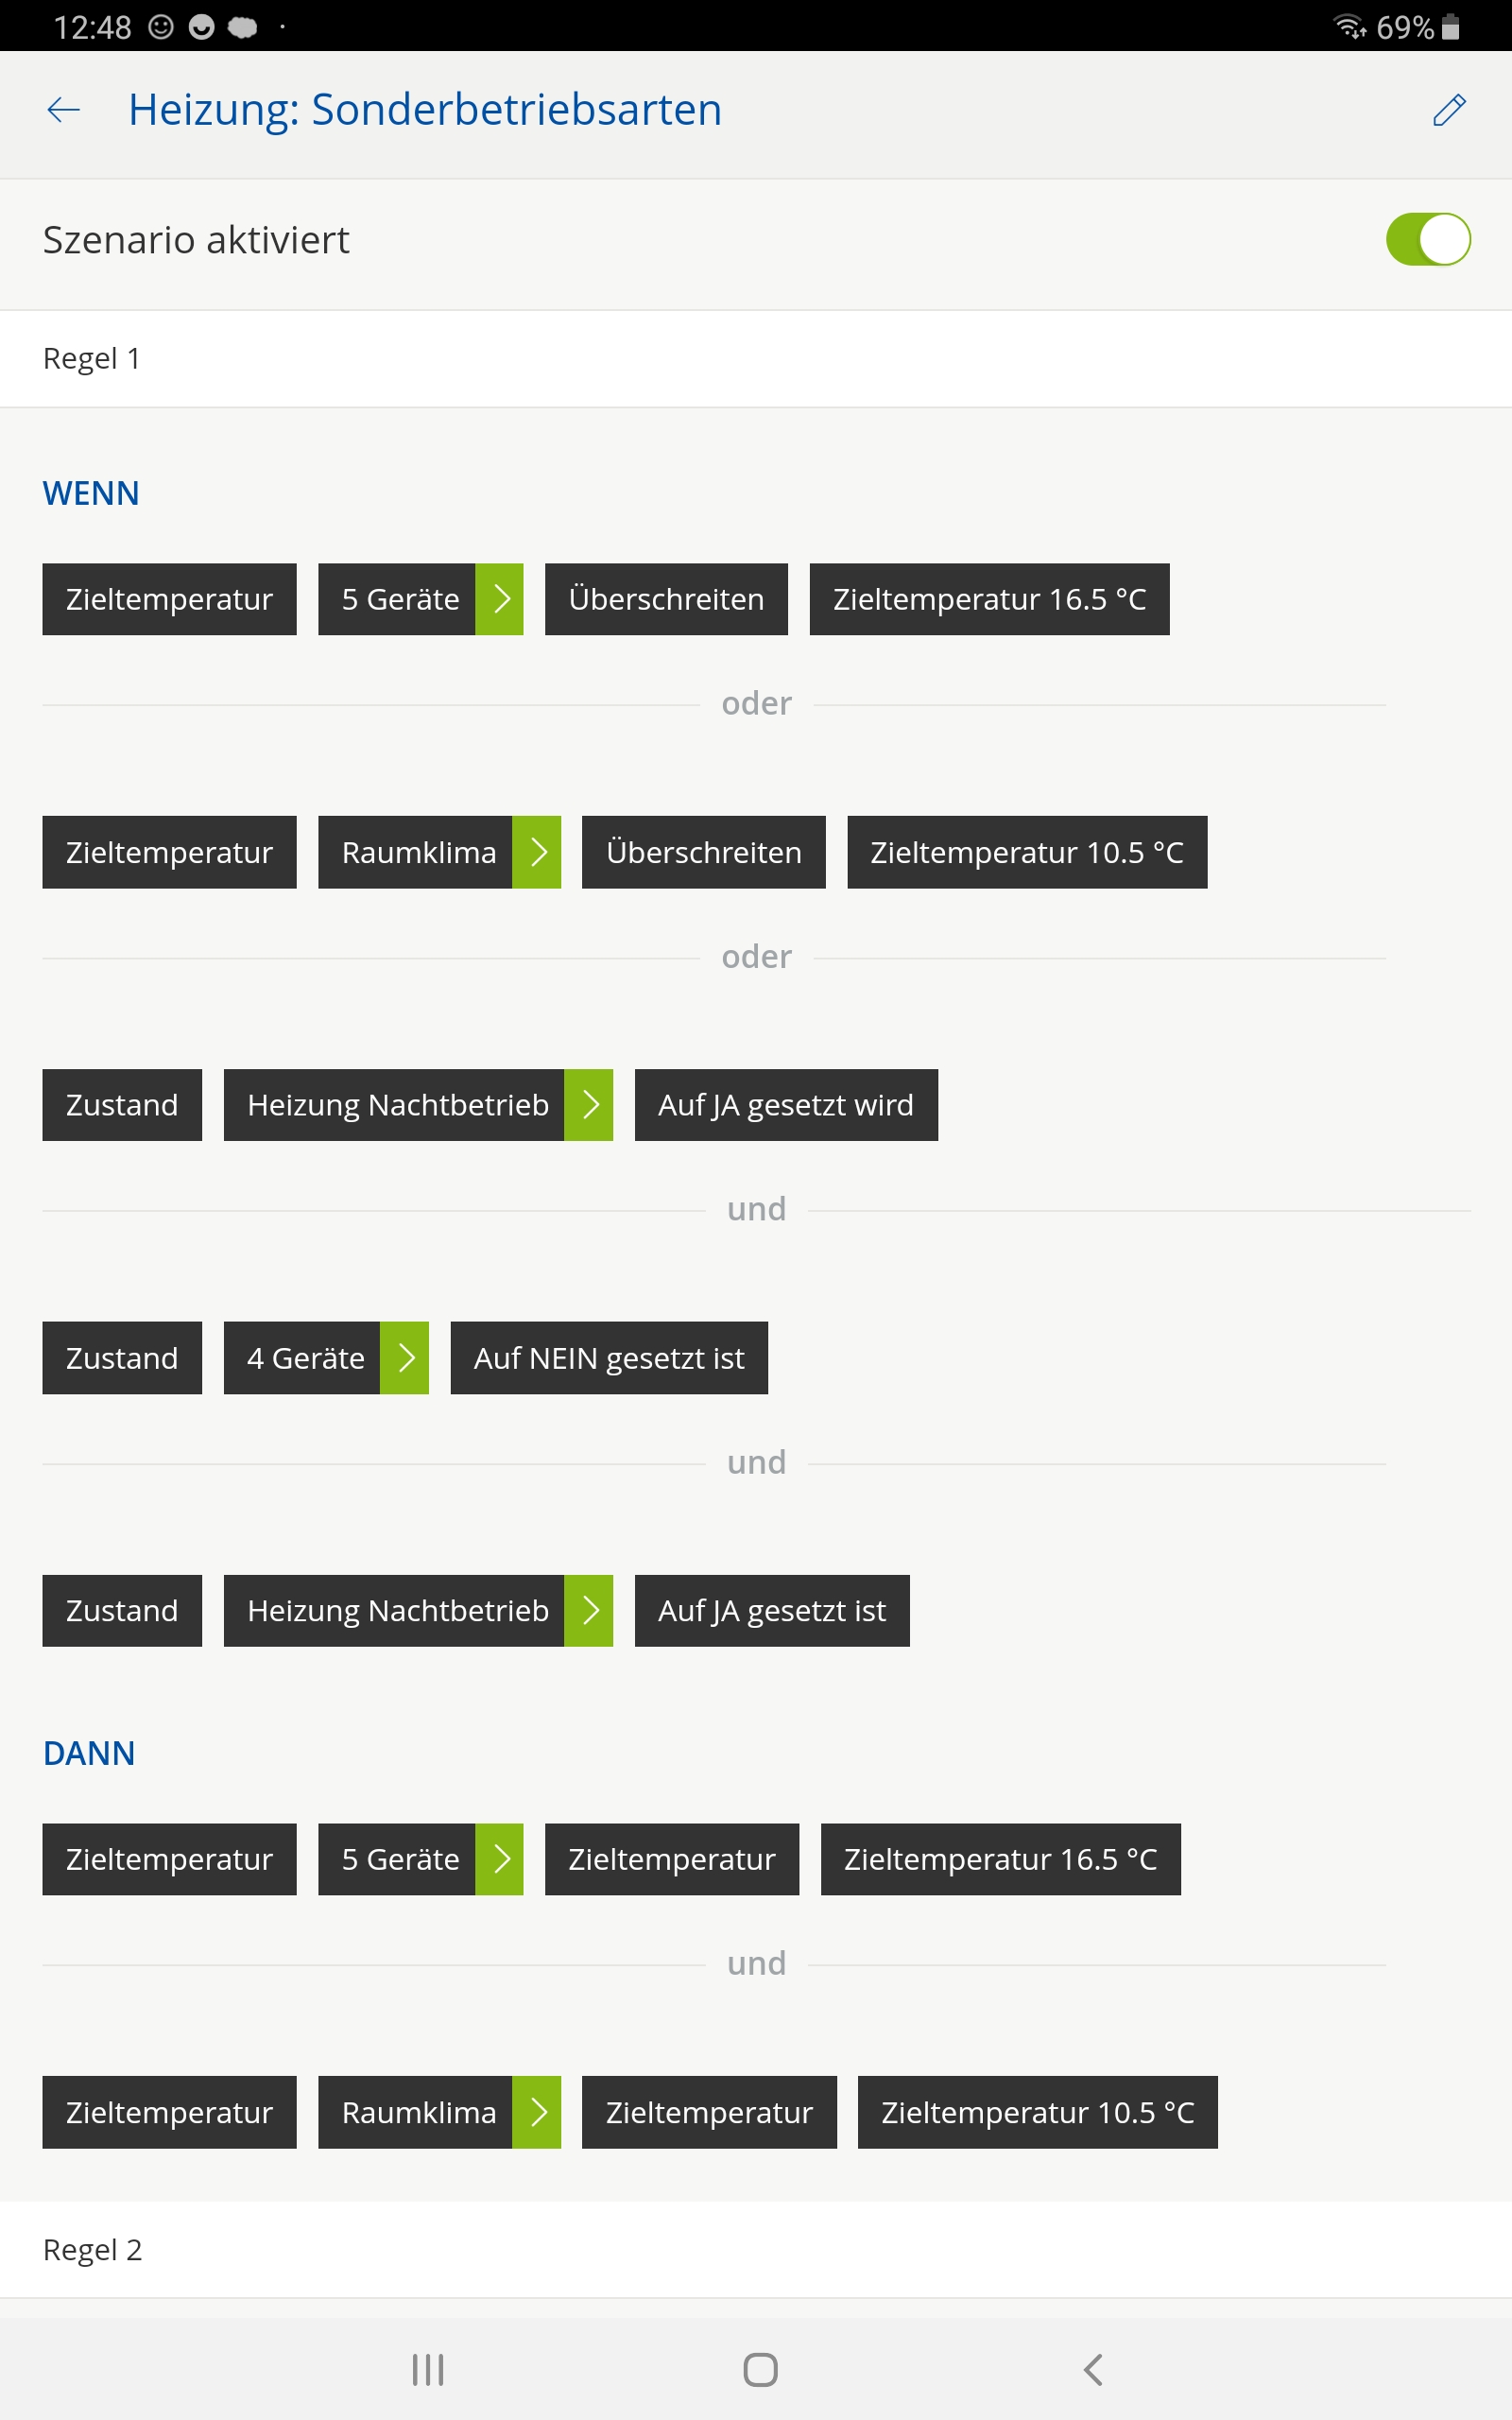Expand Heizung Nachtbetrieb 'gesetzt ist' condition
The image size is (1512, 2420).
[x=589, y=1611]
